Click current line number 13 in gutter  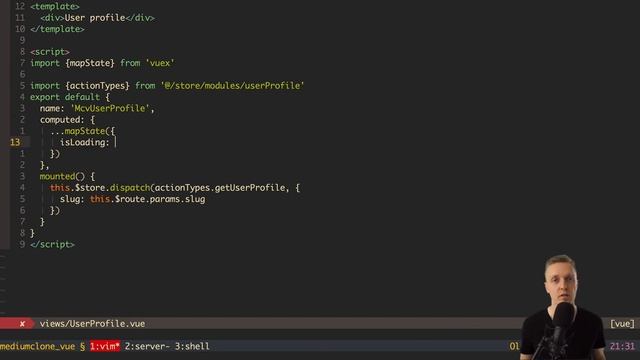[15, 142]
